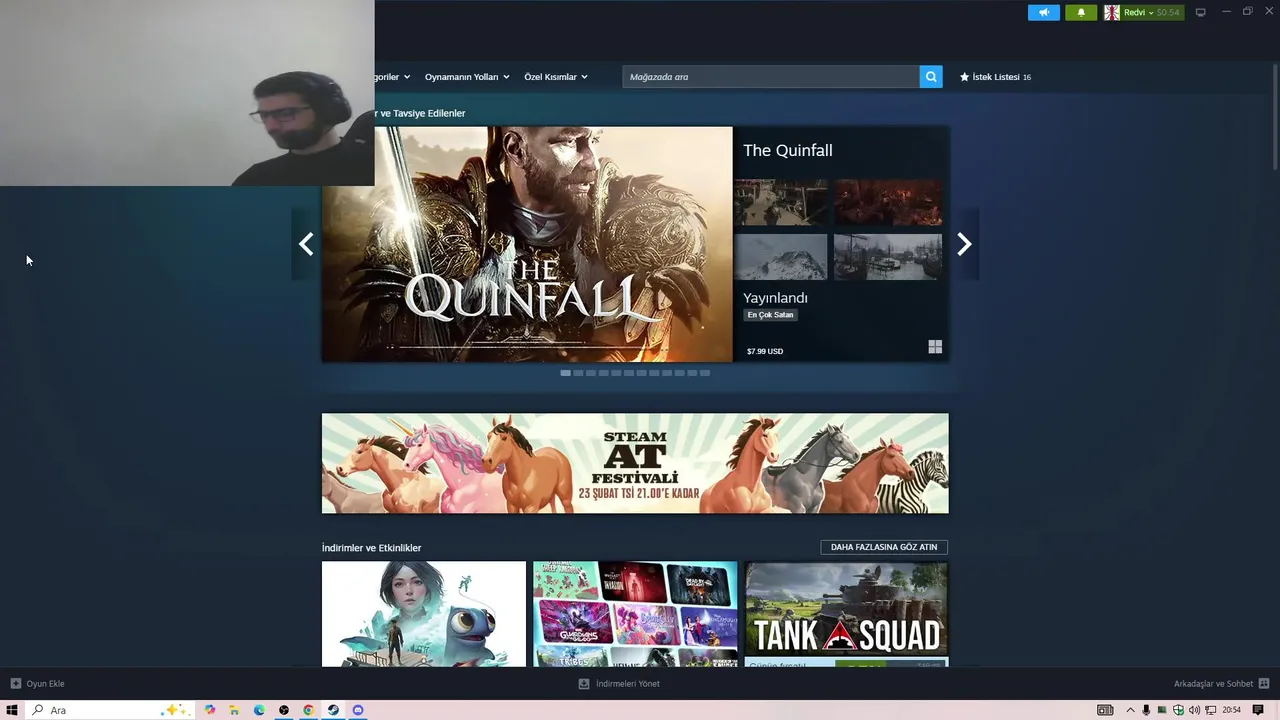Open the girl with blue creature game capsule
The width and height of the screenshot is (1280, 720).
[424, 614]
